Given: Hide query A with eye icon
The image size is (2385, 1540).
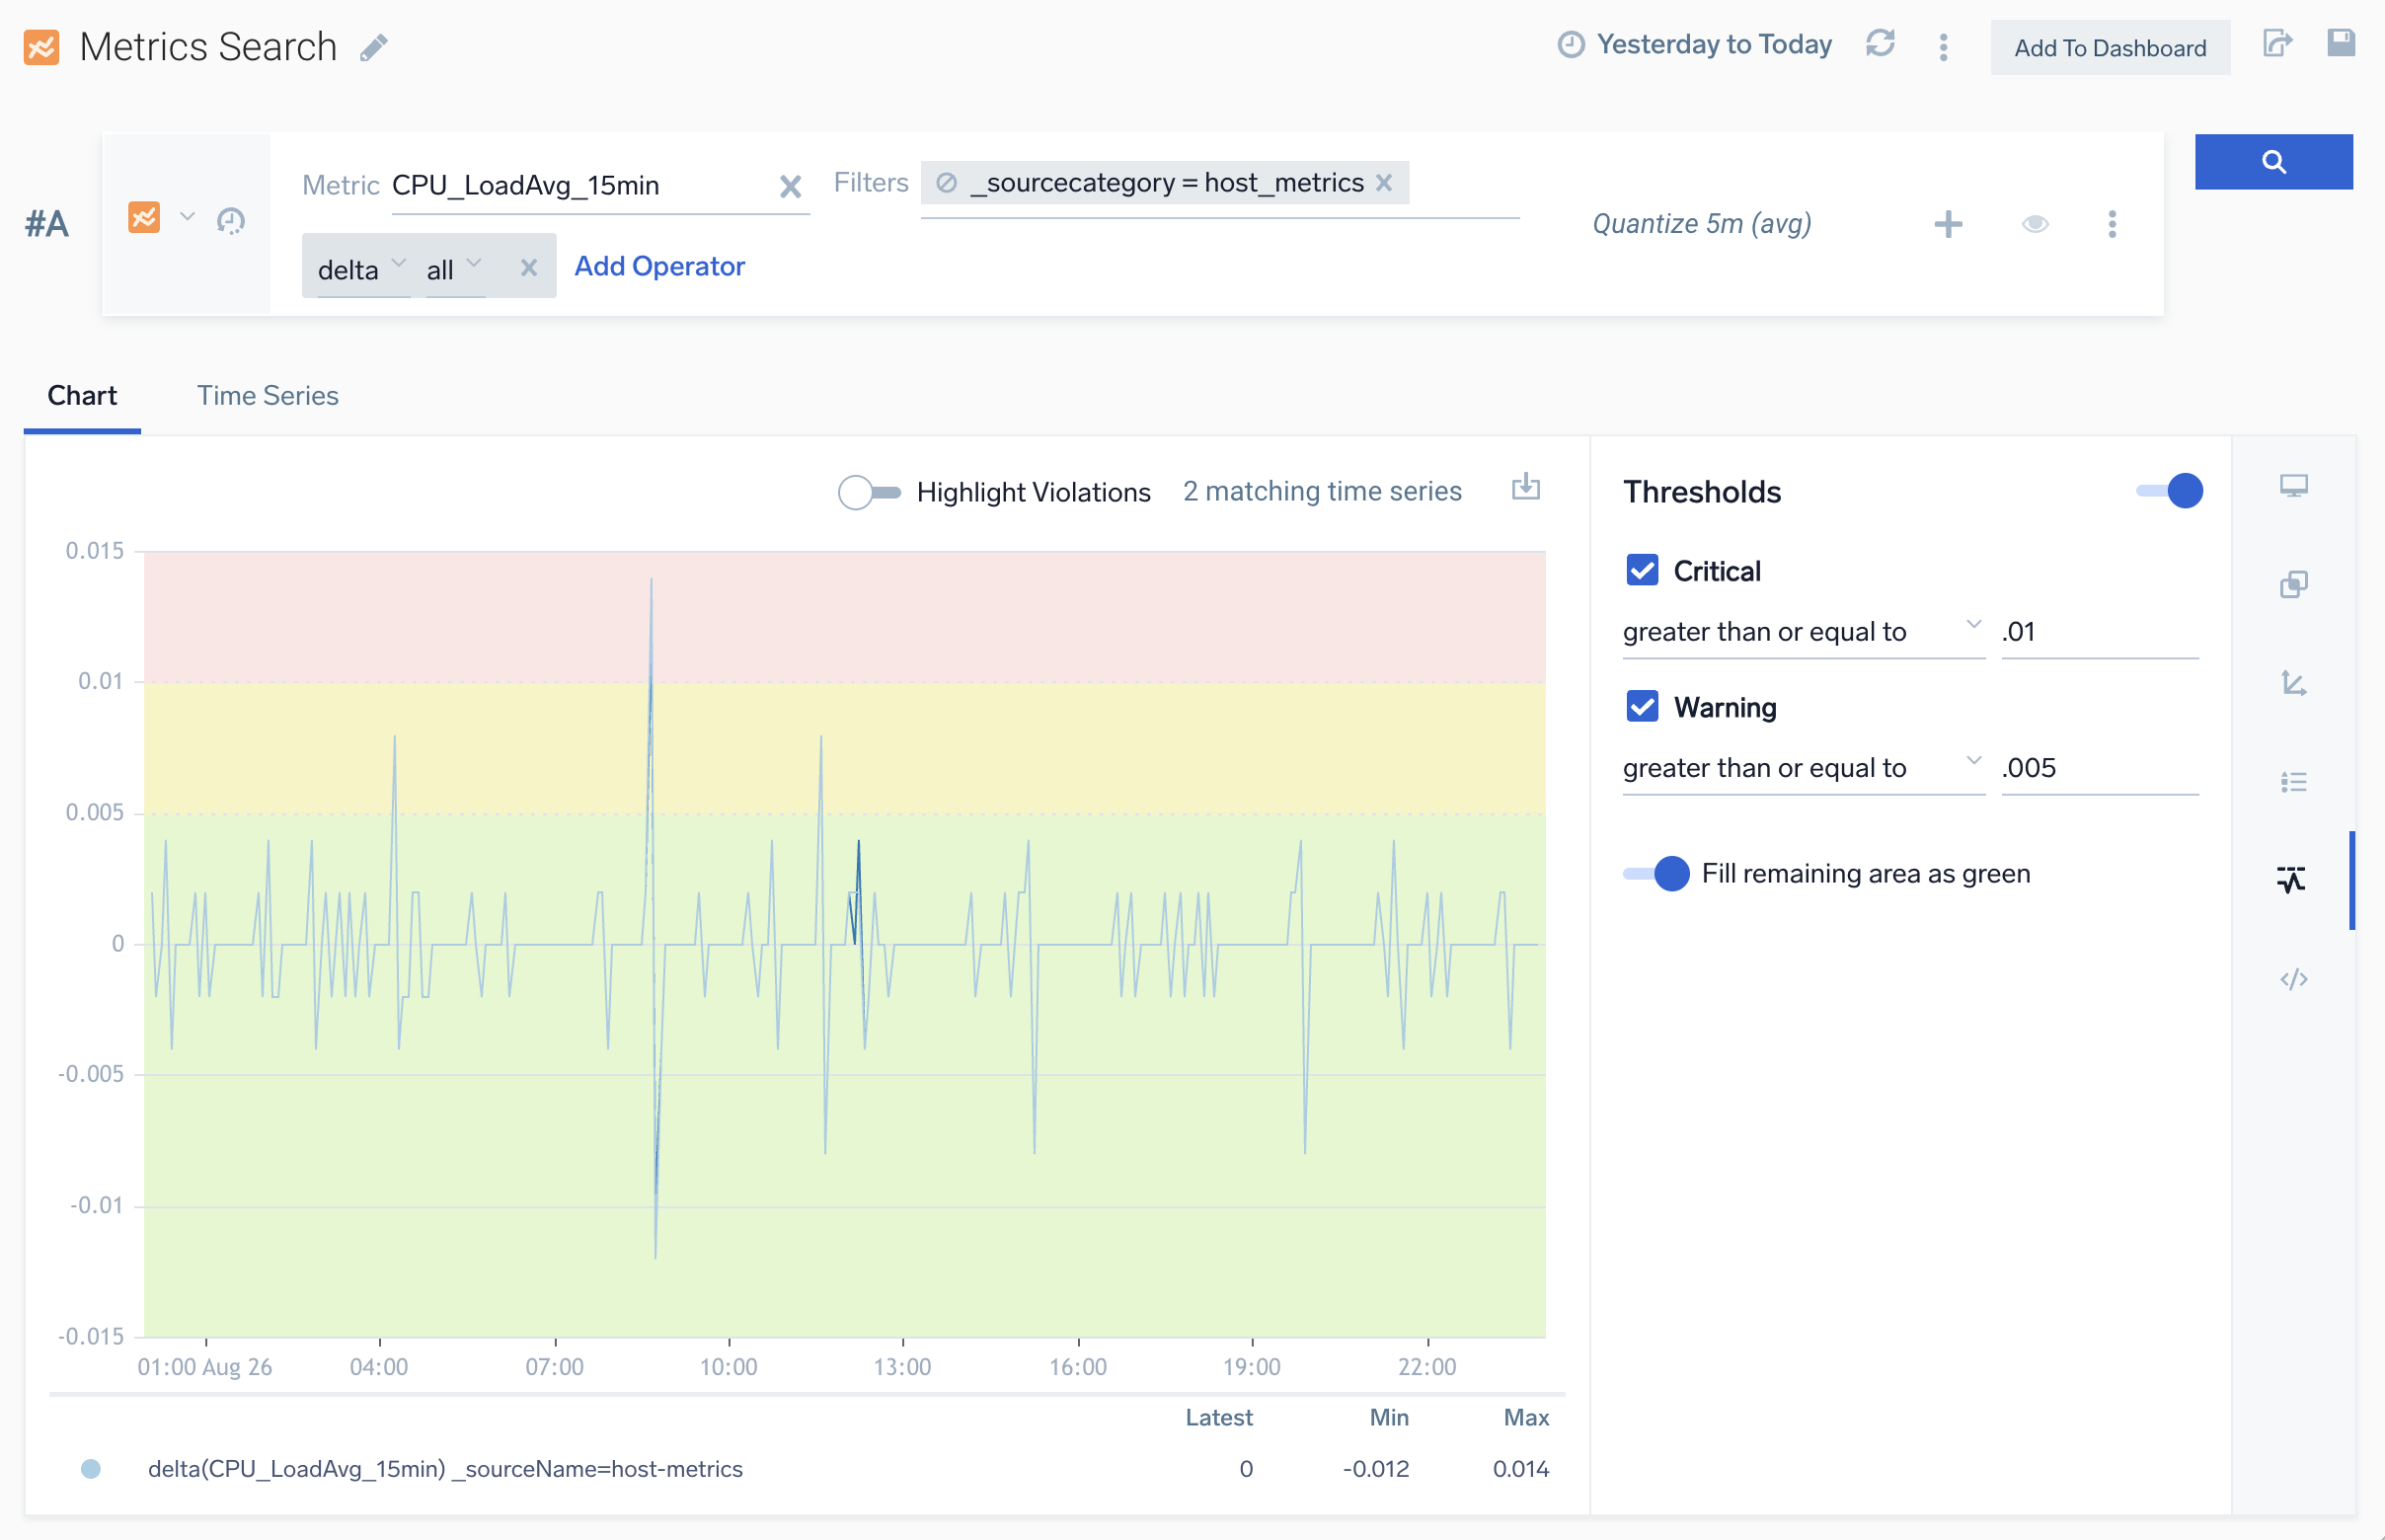Looking at the screenshot, I should pyautogui.click(x=2034, y=224).
